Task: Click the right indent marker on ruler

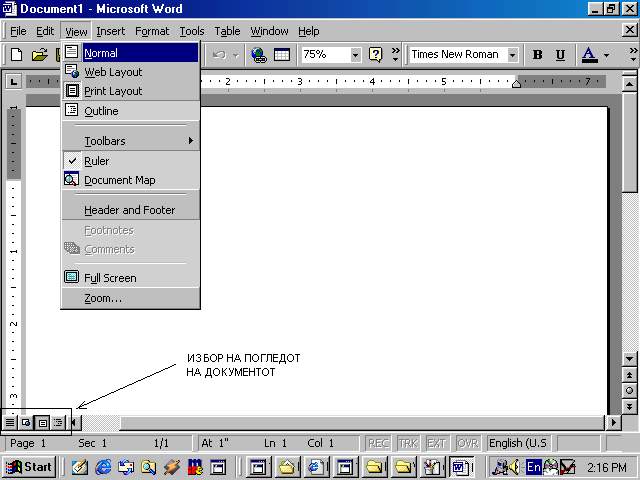Action: coord(516,84)
